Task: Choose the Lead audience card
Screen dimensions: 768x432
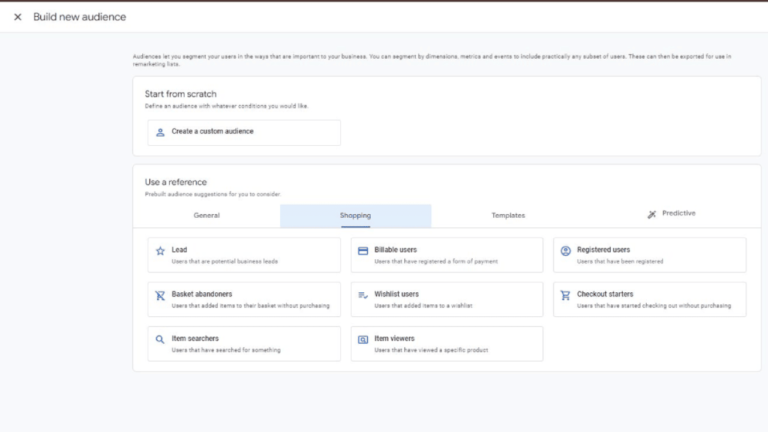Action: point(244,255)
